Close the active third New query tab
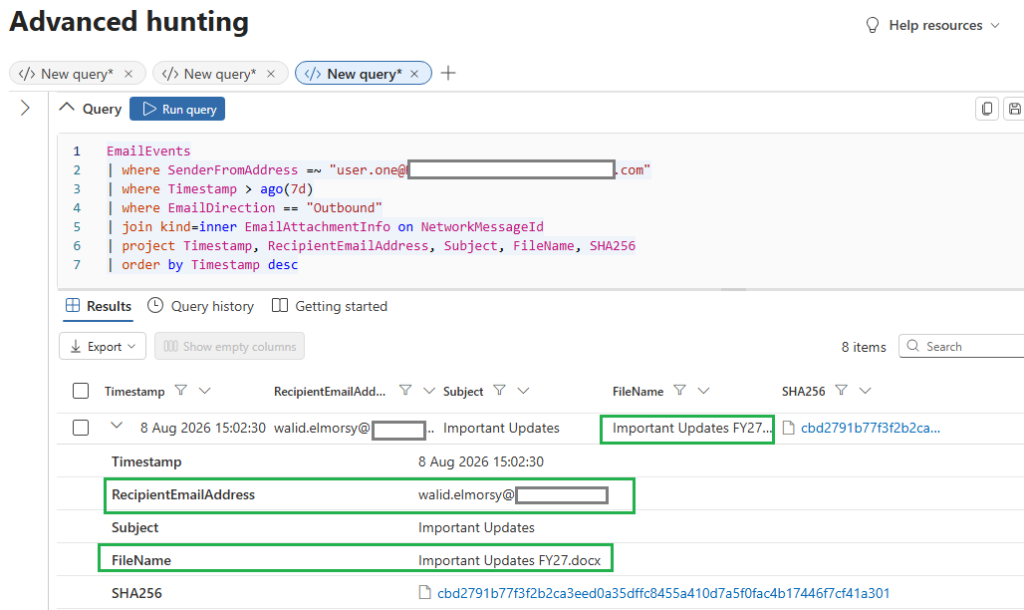Screen dimensions: 1024x610 click(x=414, y=74)
